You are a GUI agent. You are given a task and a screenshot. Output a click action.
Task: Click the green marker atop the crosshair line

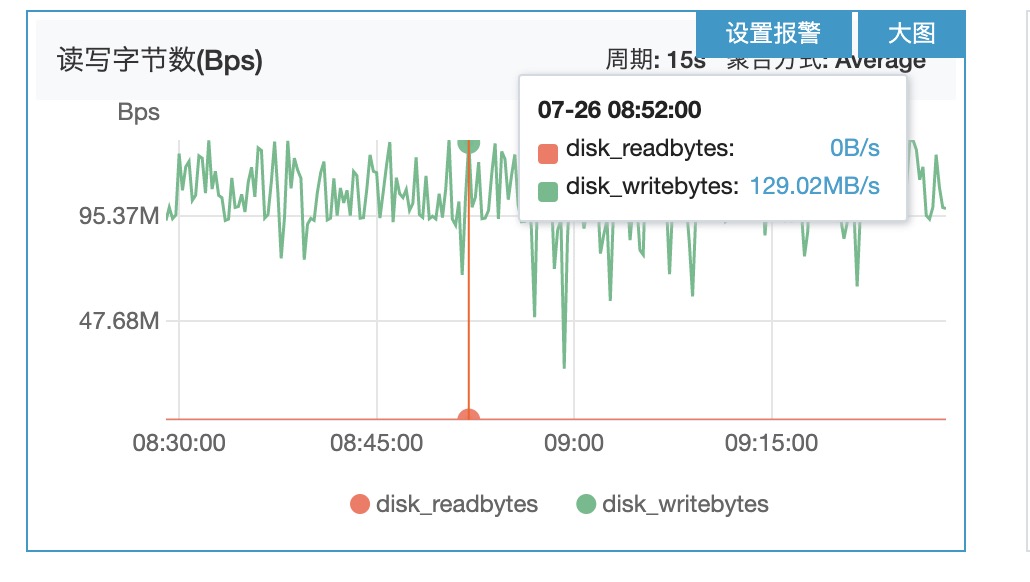[467, 144]
